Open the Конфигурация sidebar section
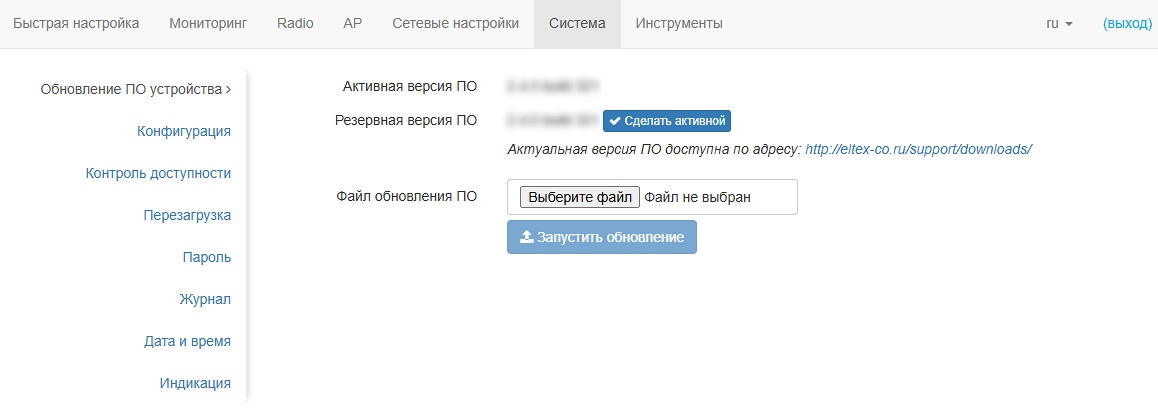This screenshot has width=1158, height=411. coord(184,131)
